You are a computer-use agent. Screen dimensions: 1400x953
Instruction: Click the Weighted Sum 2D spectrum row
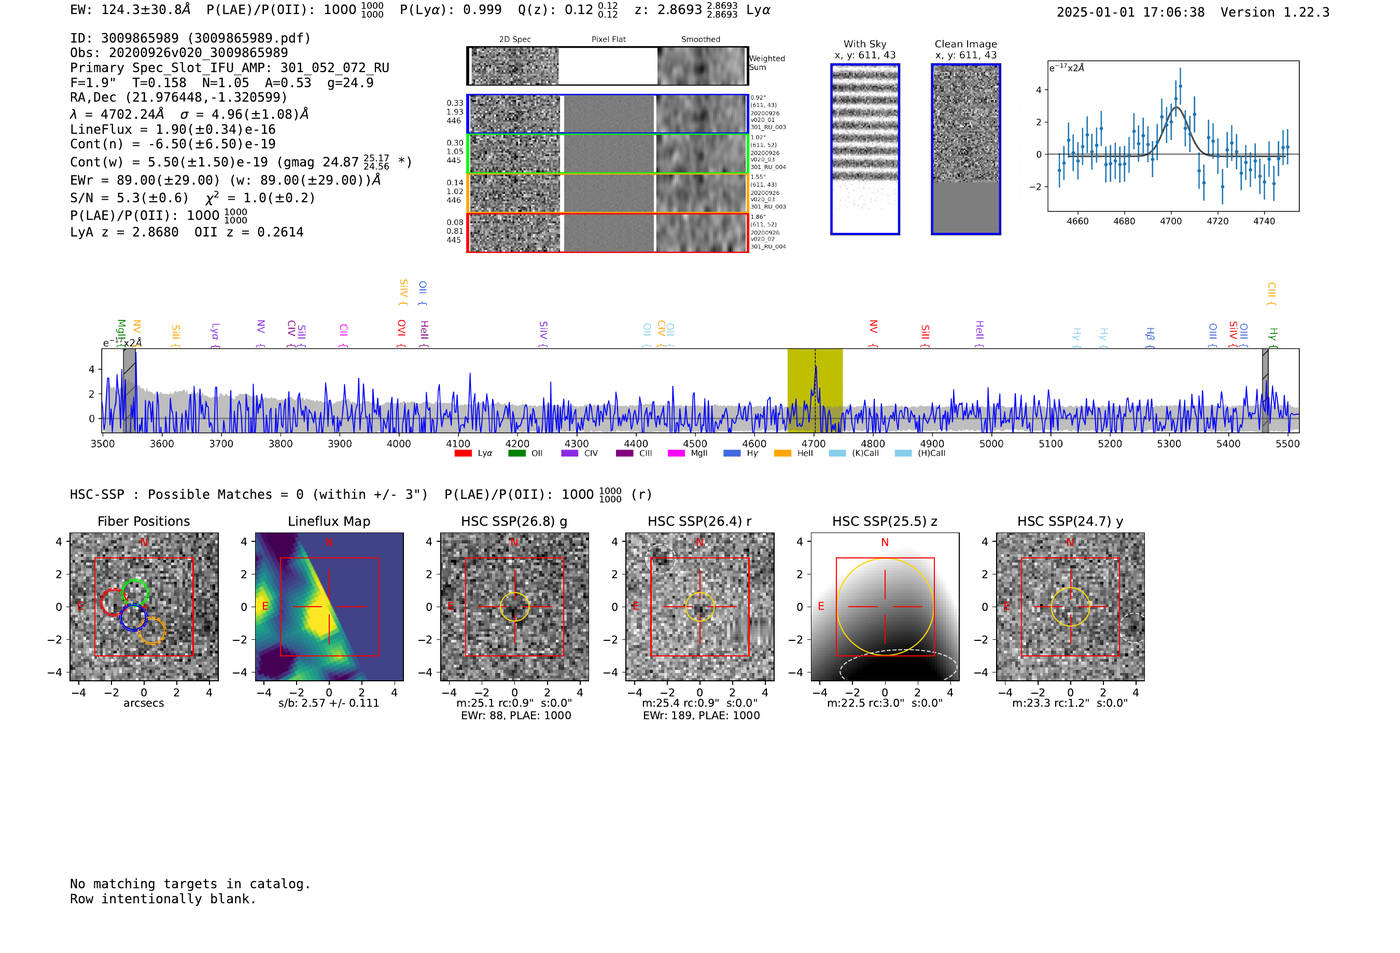point(607,66)
